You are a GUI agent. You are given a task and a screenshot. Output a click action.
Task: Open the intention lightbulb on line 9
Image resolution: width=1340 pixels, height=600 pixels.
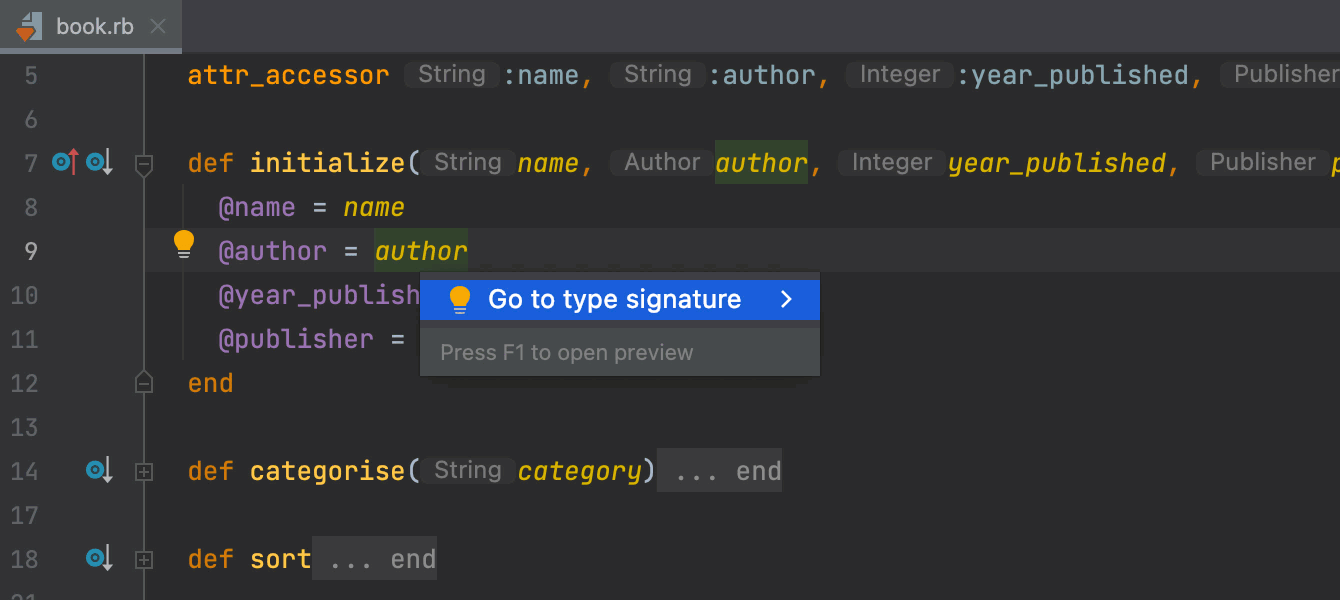pyautogui.click(x=184, y=244)
